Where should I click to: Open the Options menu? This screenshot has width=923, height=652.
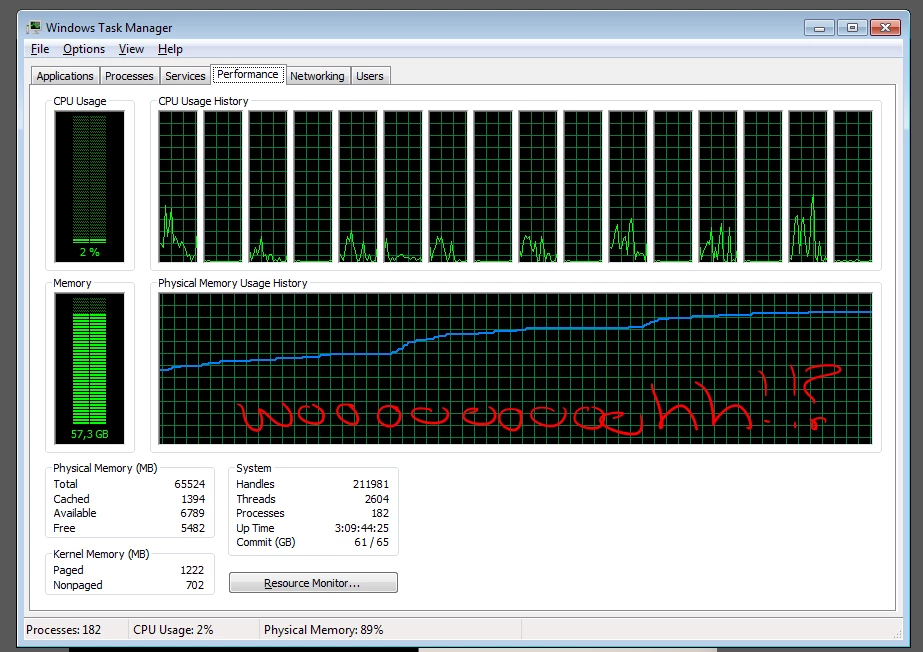click(x=84, y=49)
